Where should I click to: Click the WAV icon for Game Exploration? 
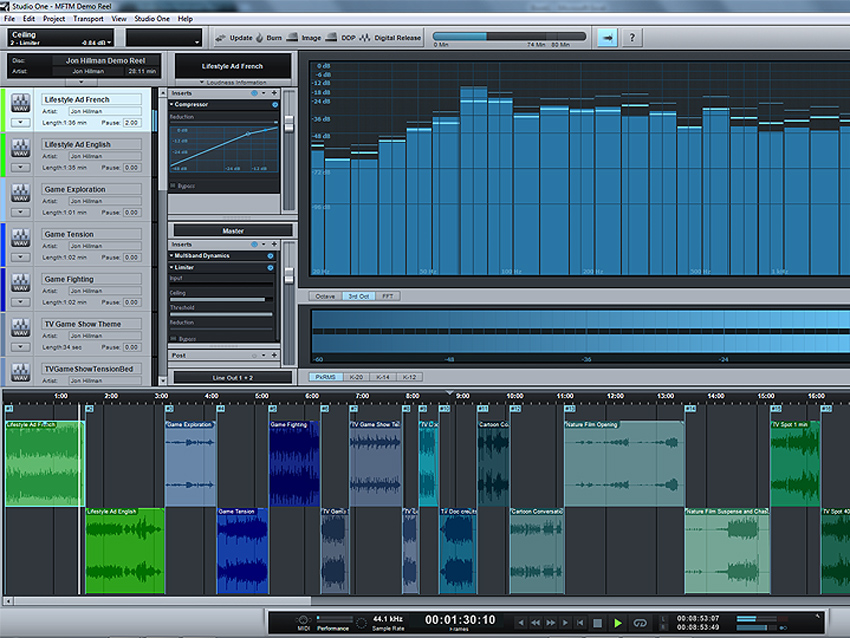point(20,194)
